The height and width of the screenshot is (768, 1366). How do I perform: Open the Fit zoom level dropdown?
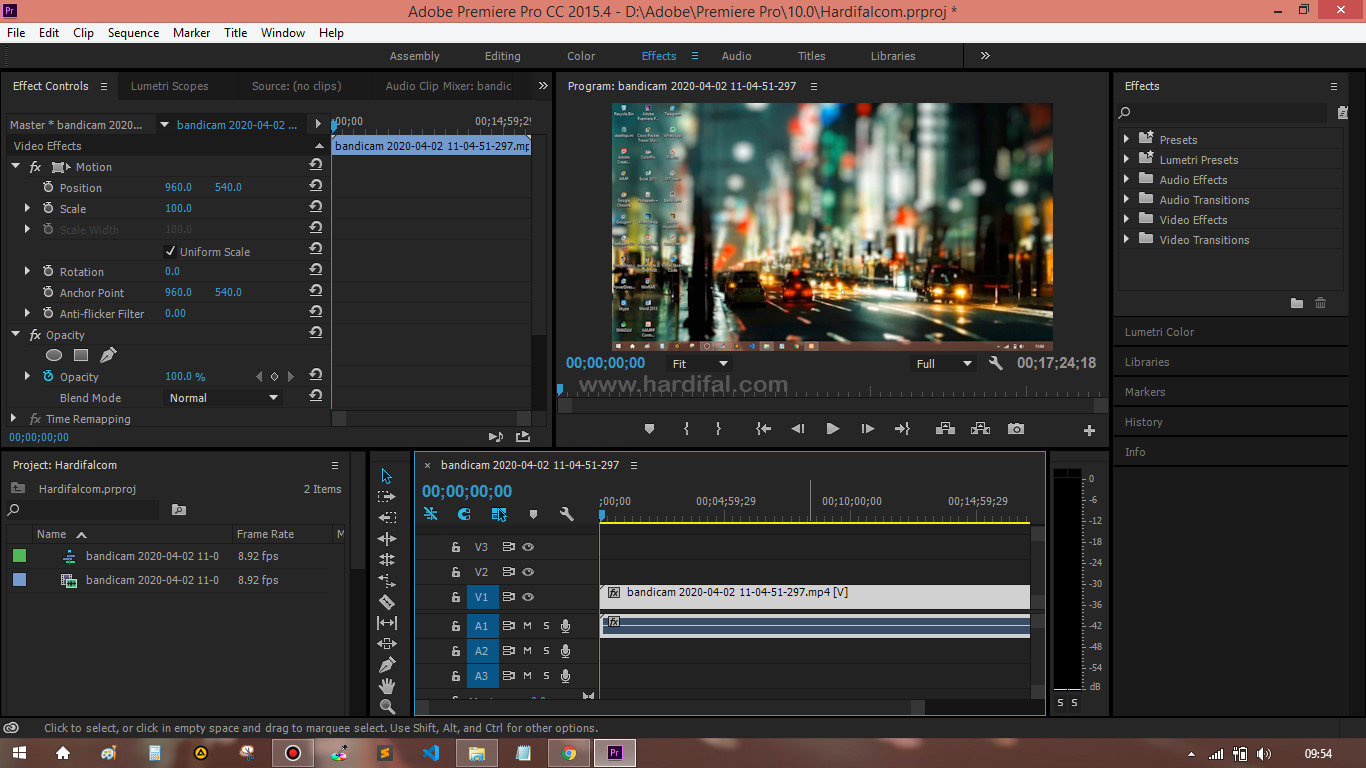point(699,364)
